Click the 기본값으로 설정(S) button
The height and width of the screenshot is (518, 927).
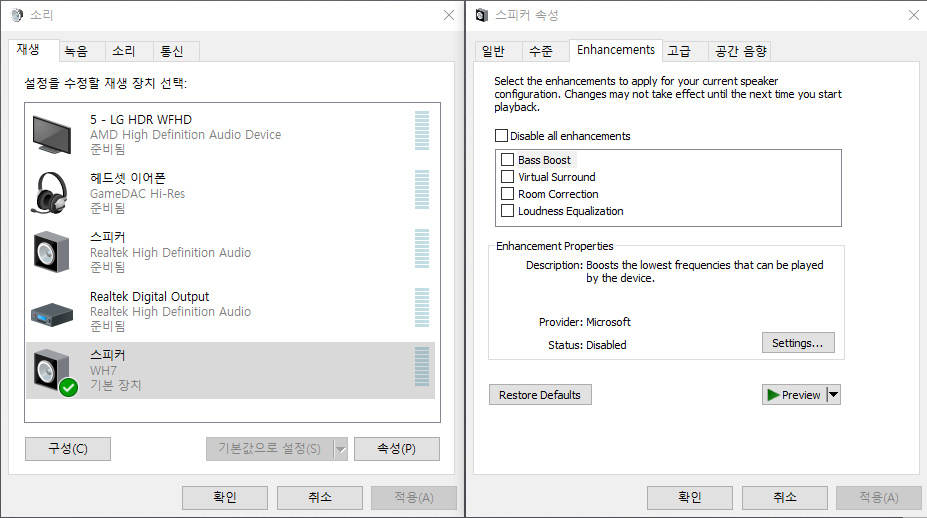point(270,449)
